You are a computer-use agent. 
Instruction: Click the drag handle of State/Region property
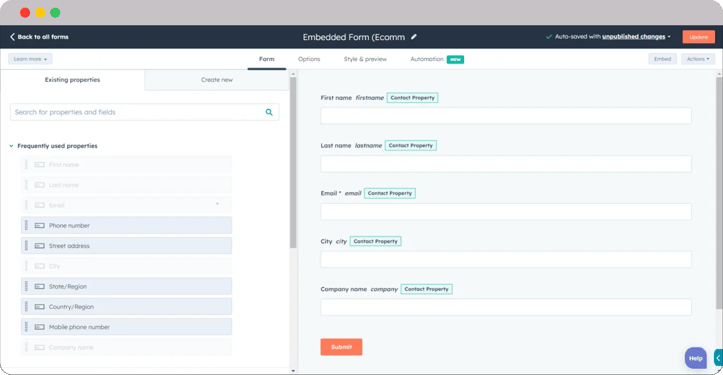pos(26,286)
